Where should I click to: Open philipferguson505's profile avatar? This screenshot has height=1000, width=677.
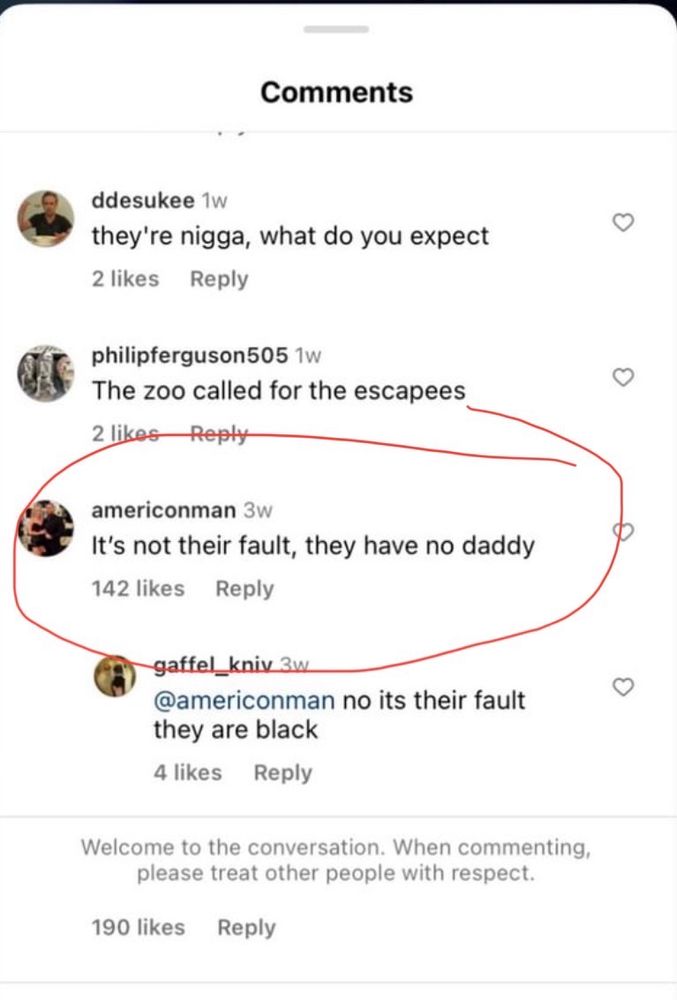tap(47, 372)
